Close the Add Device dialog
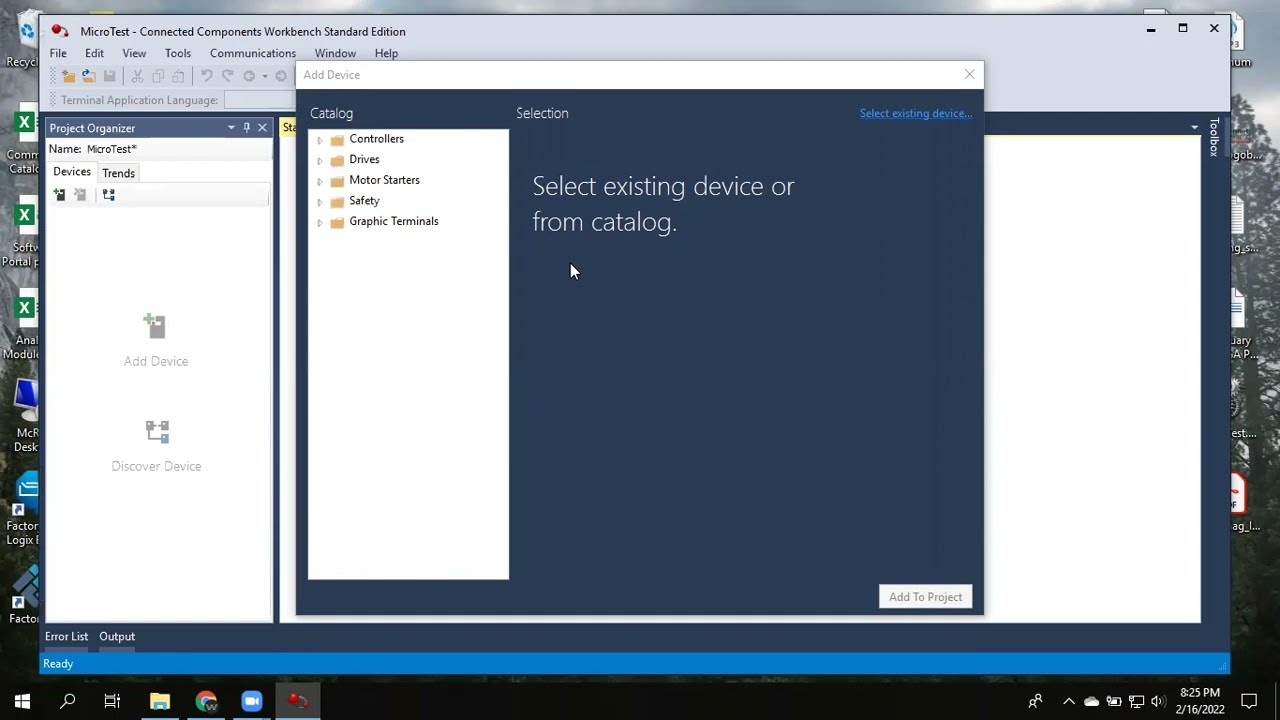 (x=969, y=74)
